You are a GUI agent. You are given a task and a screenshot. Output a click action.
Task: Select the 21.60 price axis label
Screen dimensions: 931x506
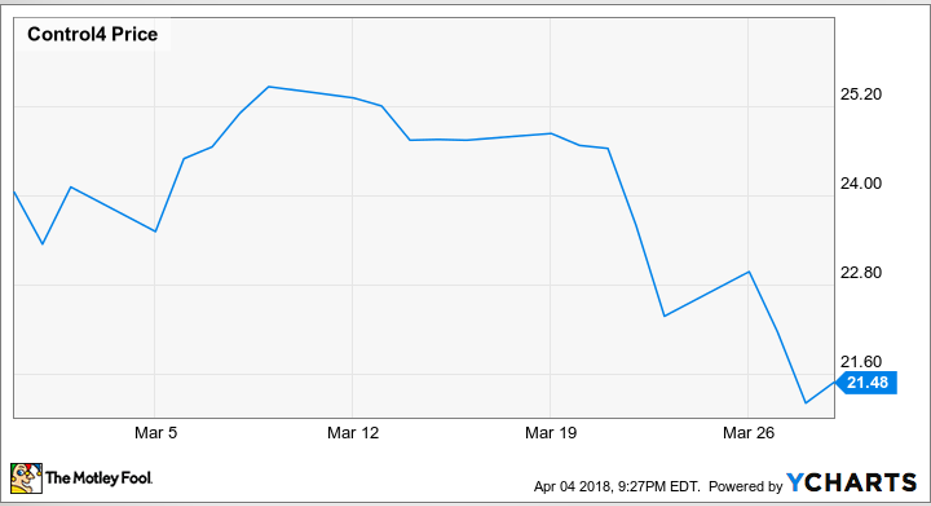click(860, 362)
